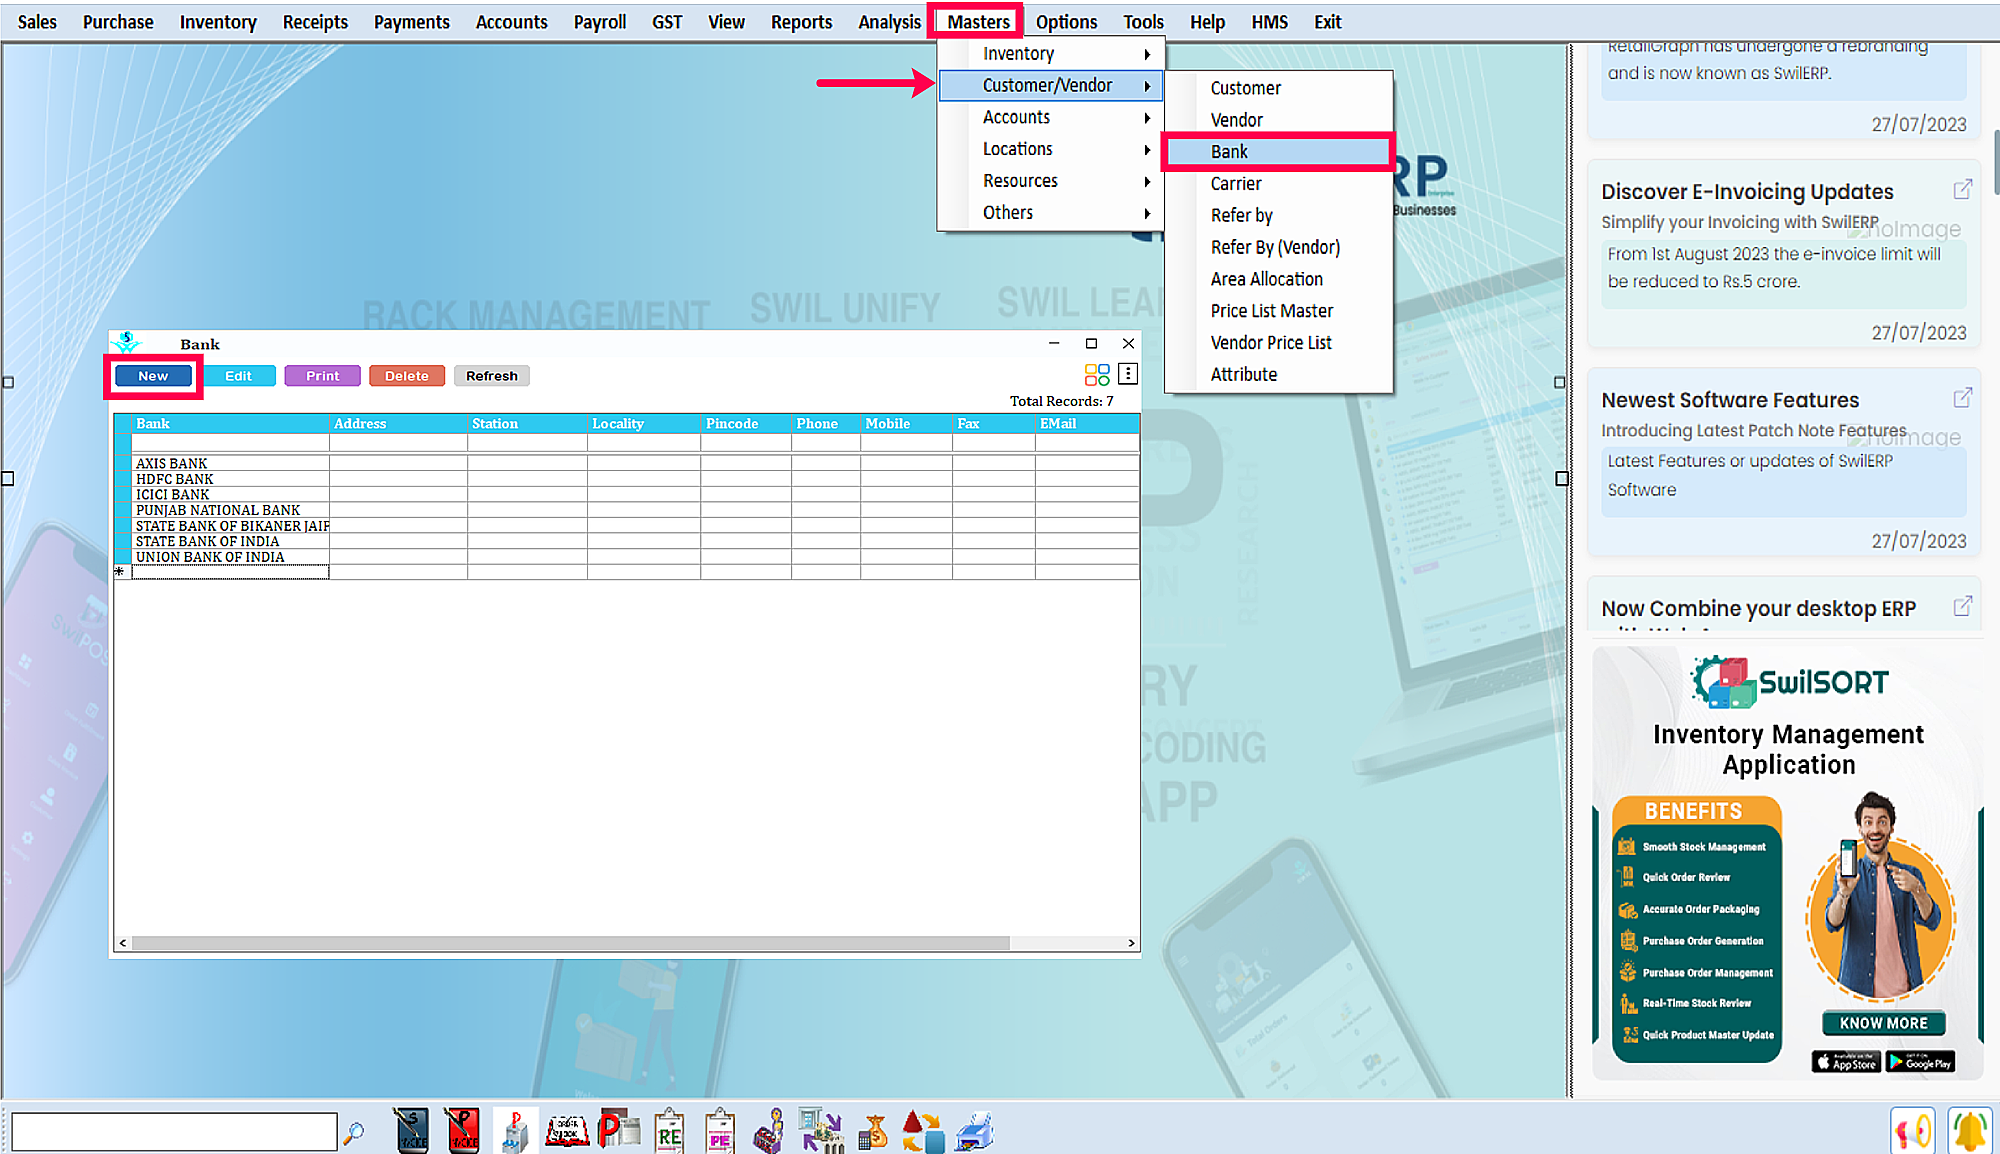Open the Reports menu
The image size is (2000, 1154).
point(801,21)
